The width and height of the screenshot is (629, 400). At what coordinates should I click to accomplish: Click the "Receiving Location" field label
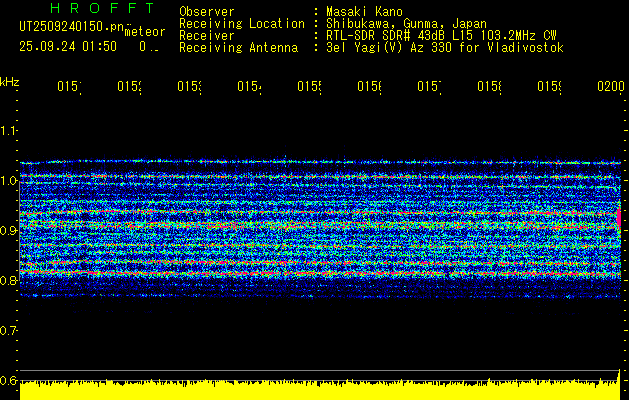pos(242,24)
